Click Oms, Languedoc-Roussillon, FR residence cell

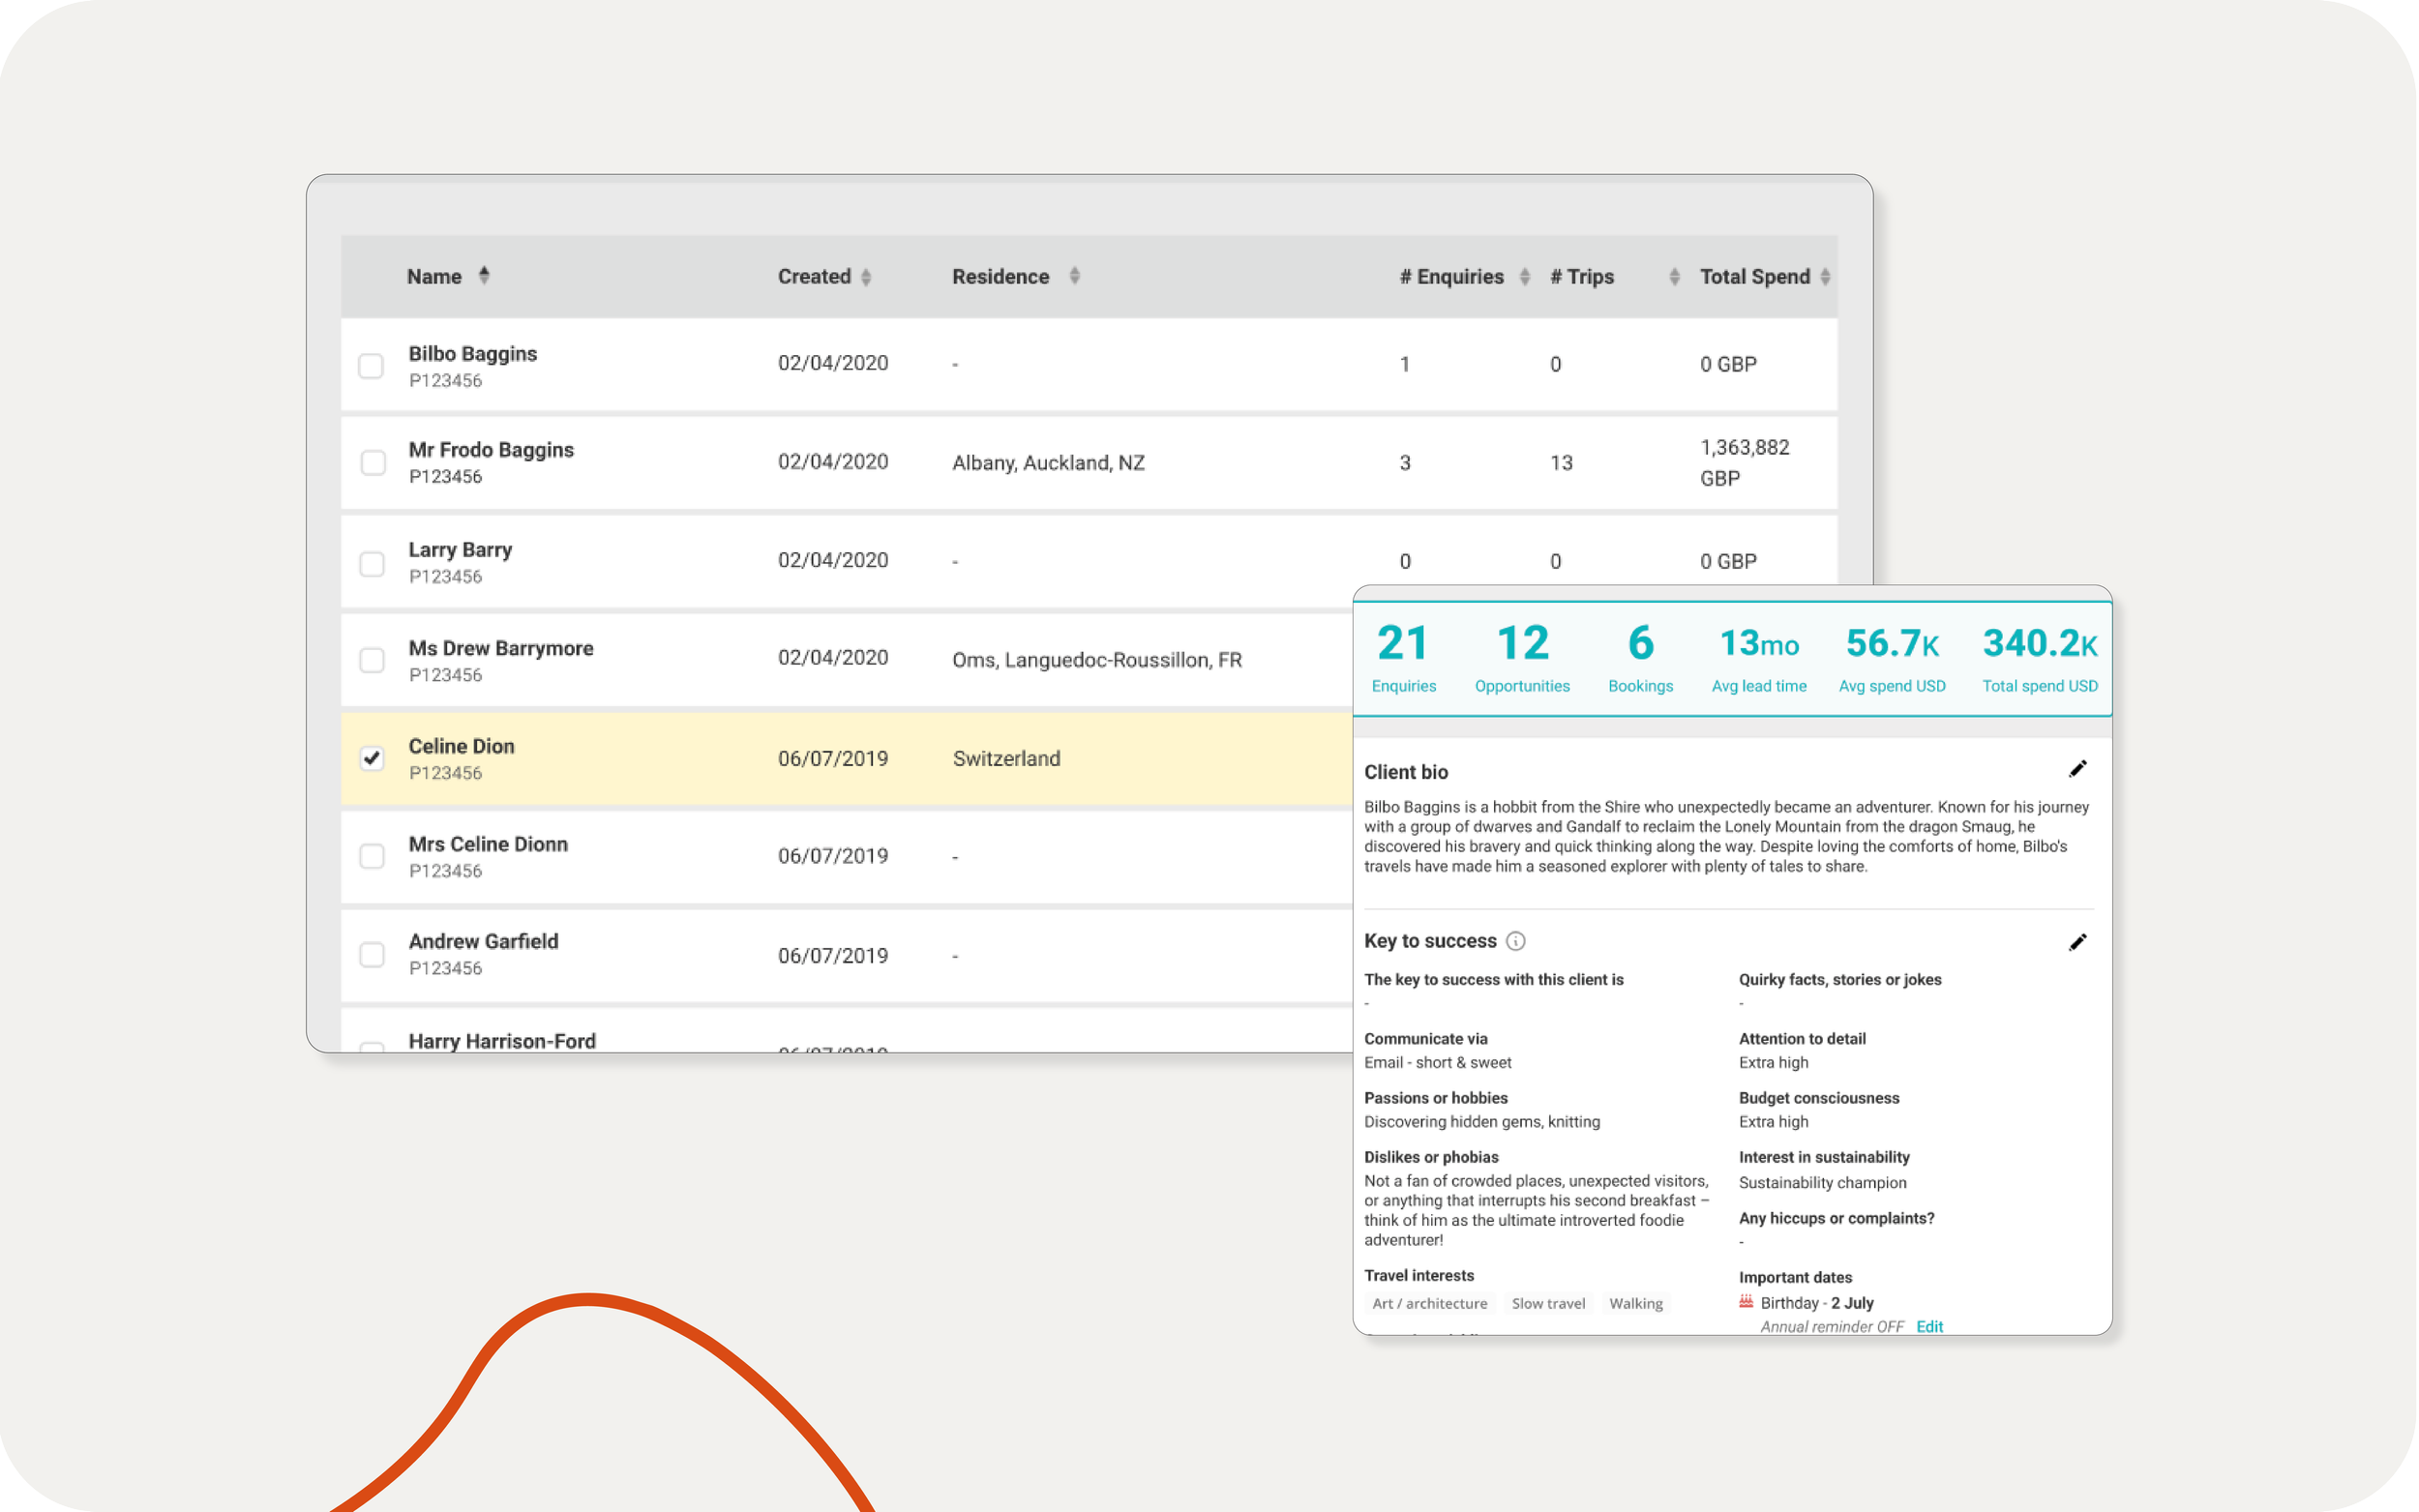coord(1098,660)
